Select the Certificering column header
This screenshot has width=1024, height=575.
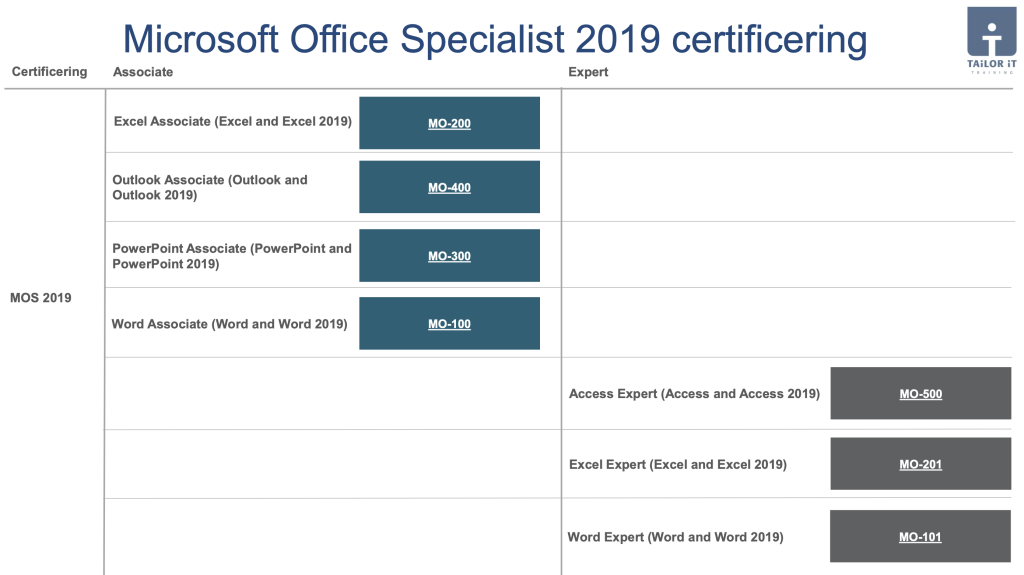coord(49,72)
